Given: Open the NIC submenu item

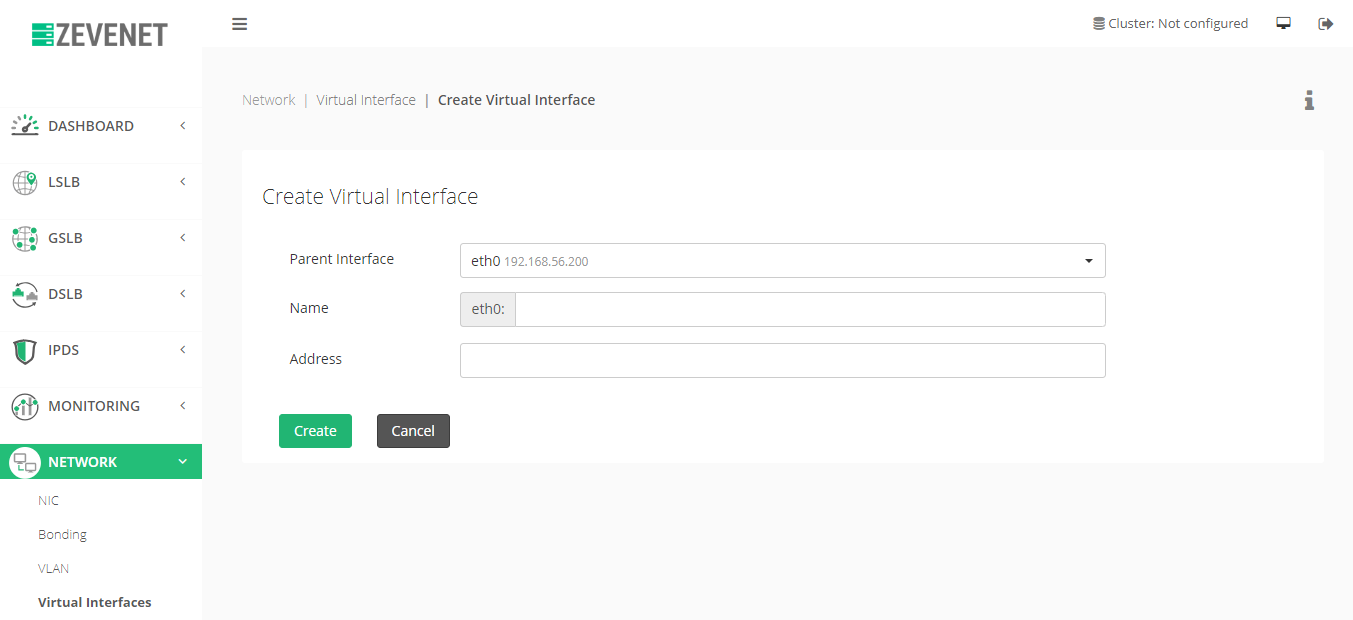Looking at the screenshot, I should click(x=48, y=501).
